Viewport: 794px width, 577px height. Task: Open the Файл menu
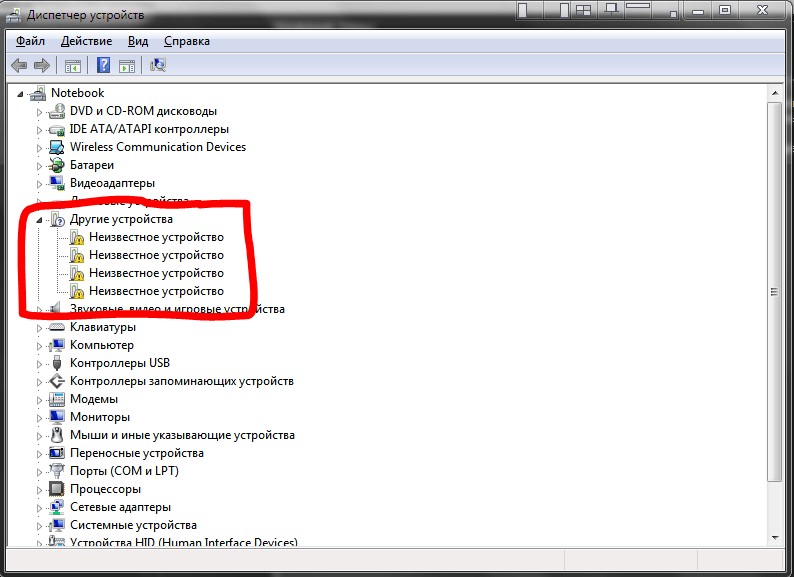coord(30,41)
